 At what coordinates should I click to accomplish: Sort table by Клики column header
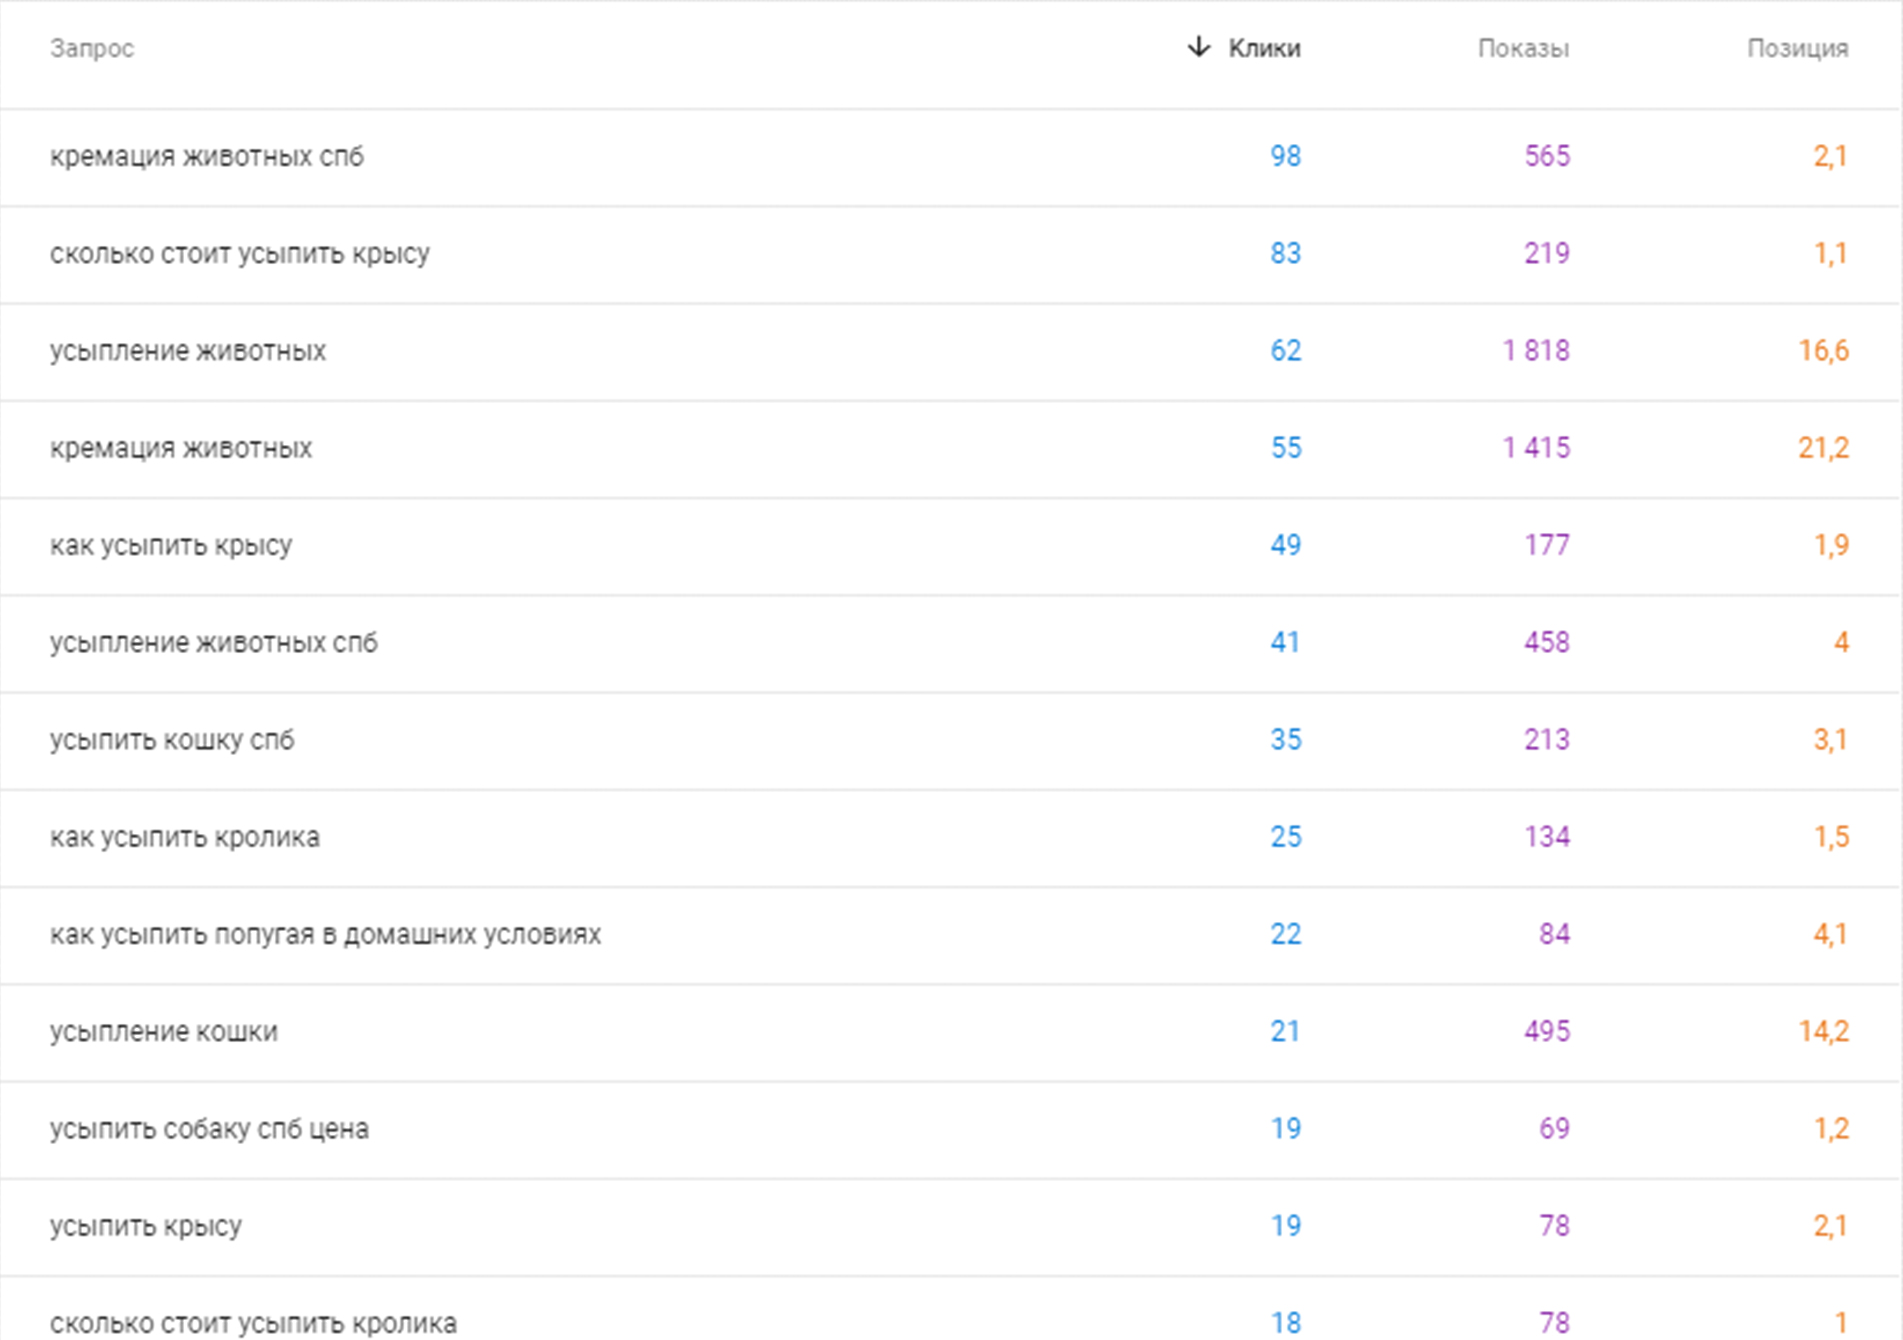[x=1264, y=48]
